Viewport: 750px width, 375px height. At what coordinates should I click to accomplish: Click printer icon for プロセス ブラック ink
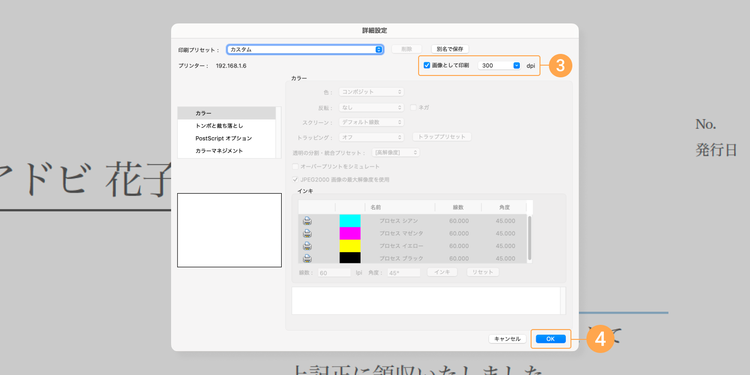(x=307, y=258)
